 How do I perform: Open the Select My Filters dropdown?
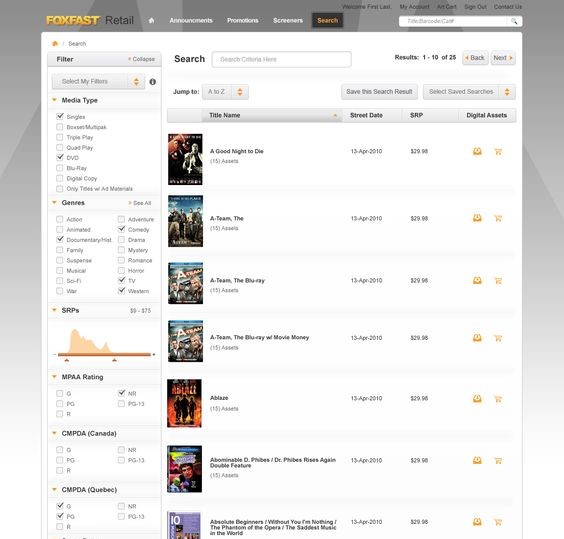98,81
